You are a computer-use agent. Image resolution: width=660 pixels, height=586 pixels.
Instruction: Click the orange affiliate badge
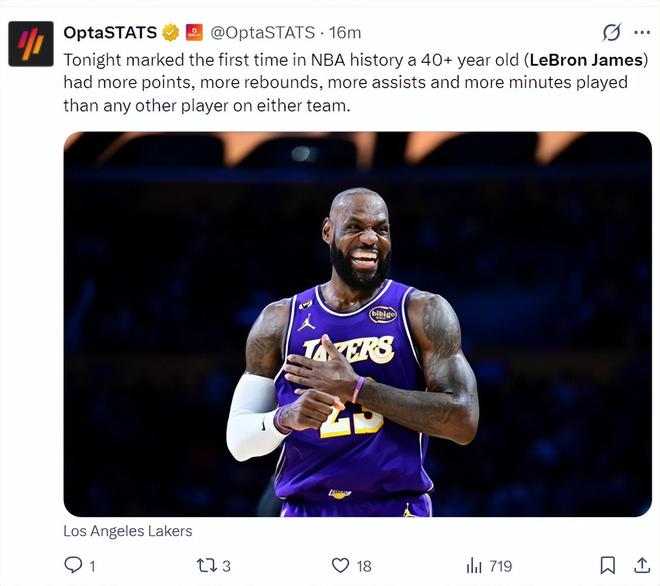[x=194, y=33]
